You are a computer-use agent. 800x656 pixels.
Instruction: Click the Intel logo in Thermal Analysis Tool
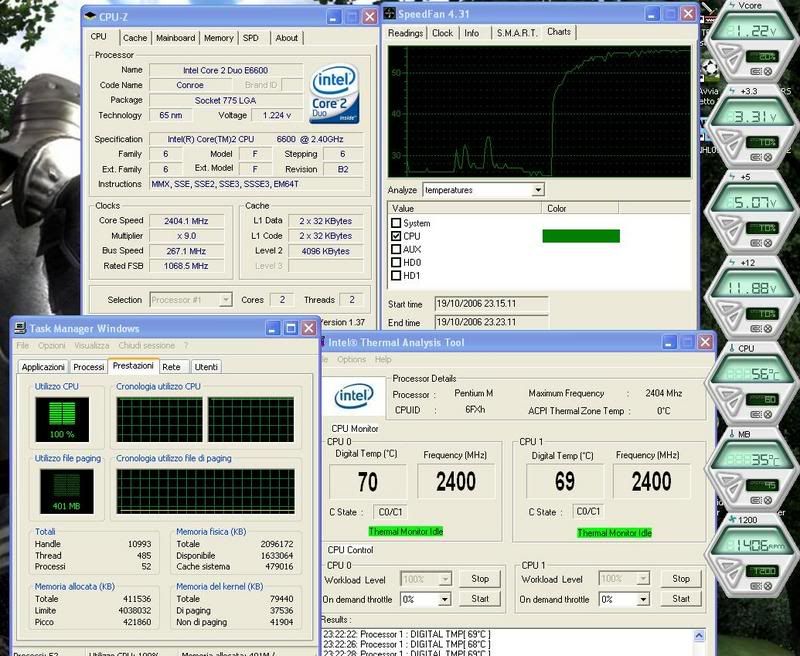pyautogui.click(x=354, y=396)
